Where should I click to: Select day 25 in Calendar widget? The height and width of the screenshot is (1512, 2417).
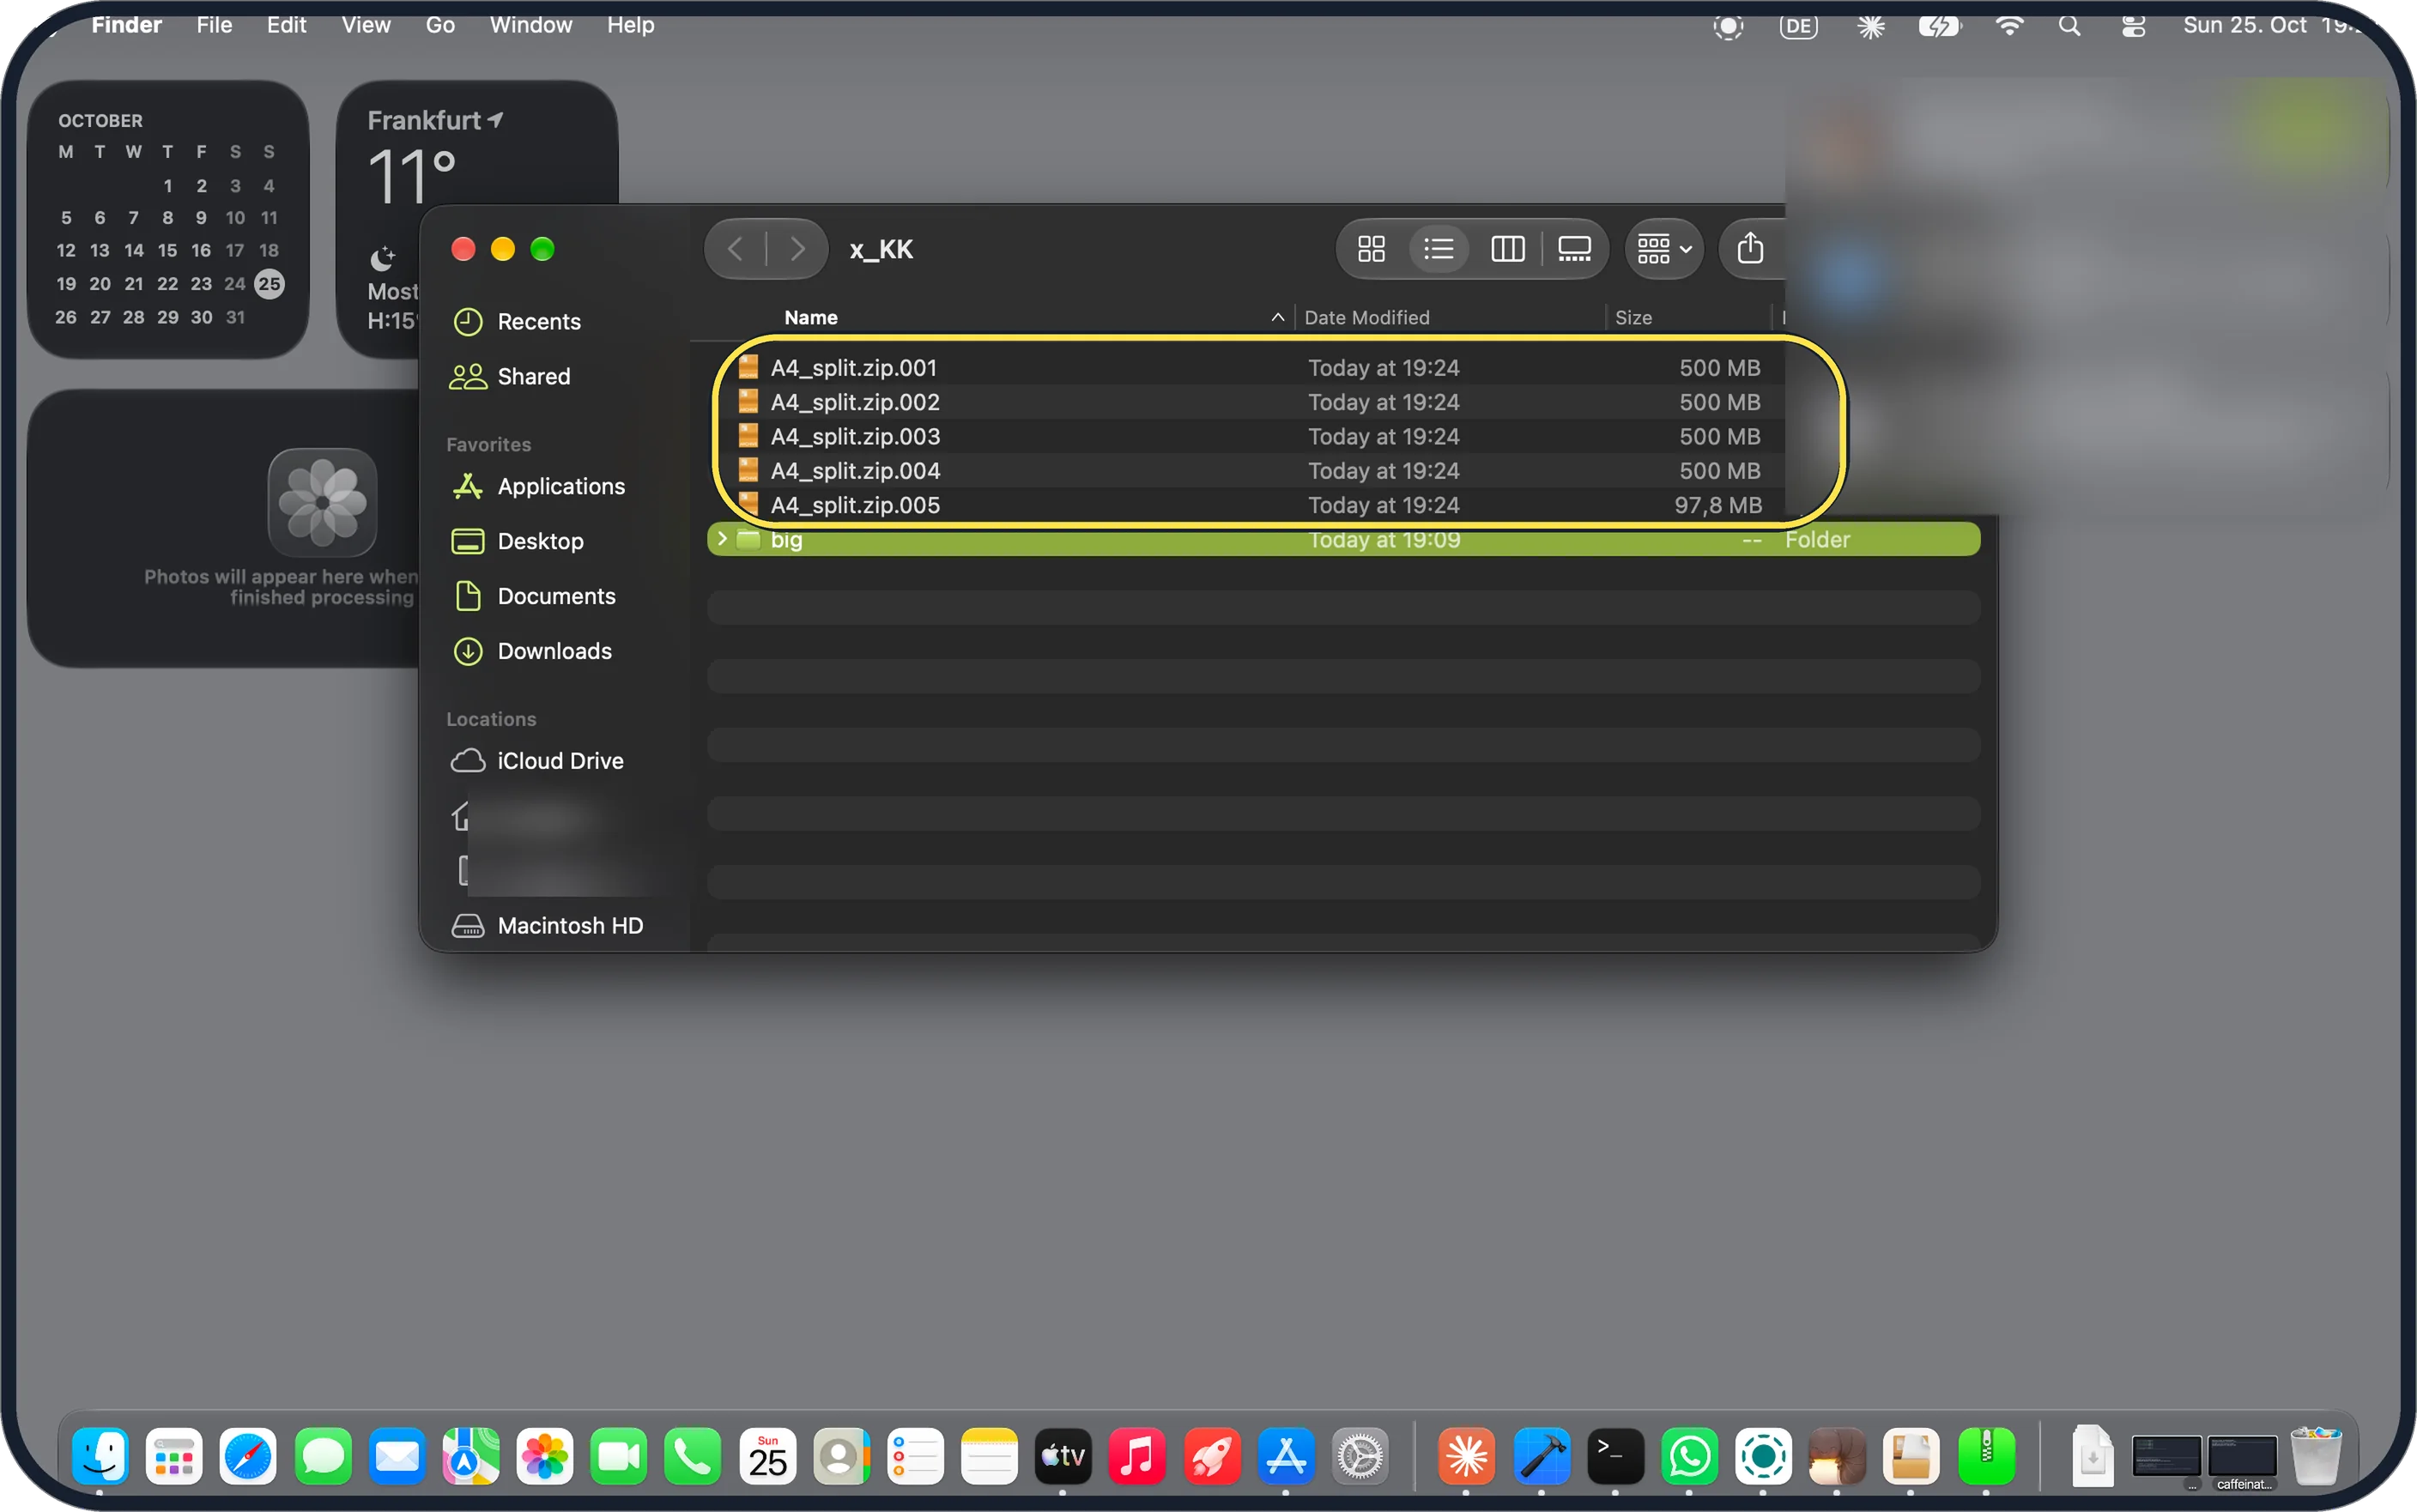click(x=269, y=284)
